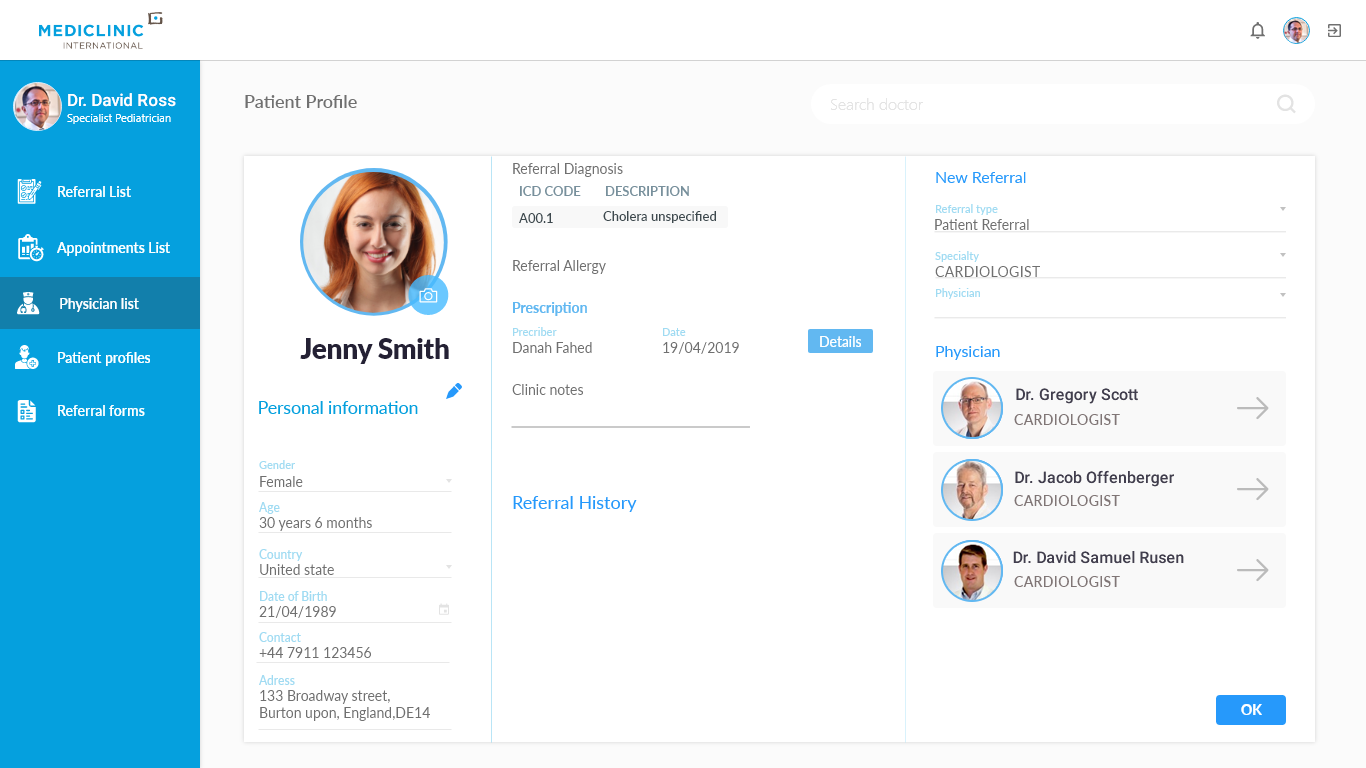Click the camera icon on patient photo
This screenshot has width=1366, height=768.
pos(428,295)
